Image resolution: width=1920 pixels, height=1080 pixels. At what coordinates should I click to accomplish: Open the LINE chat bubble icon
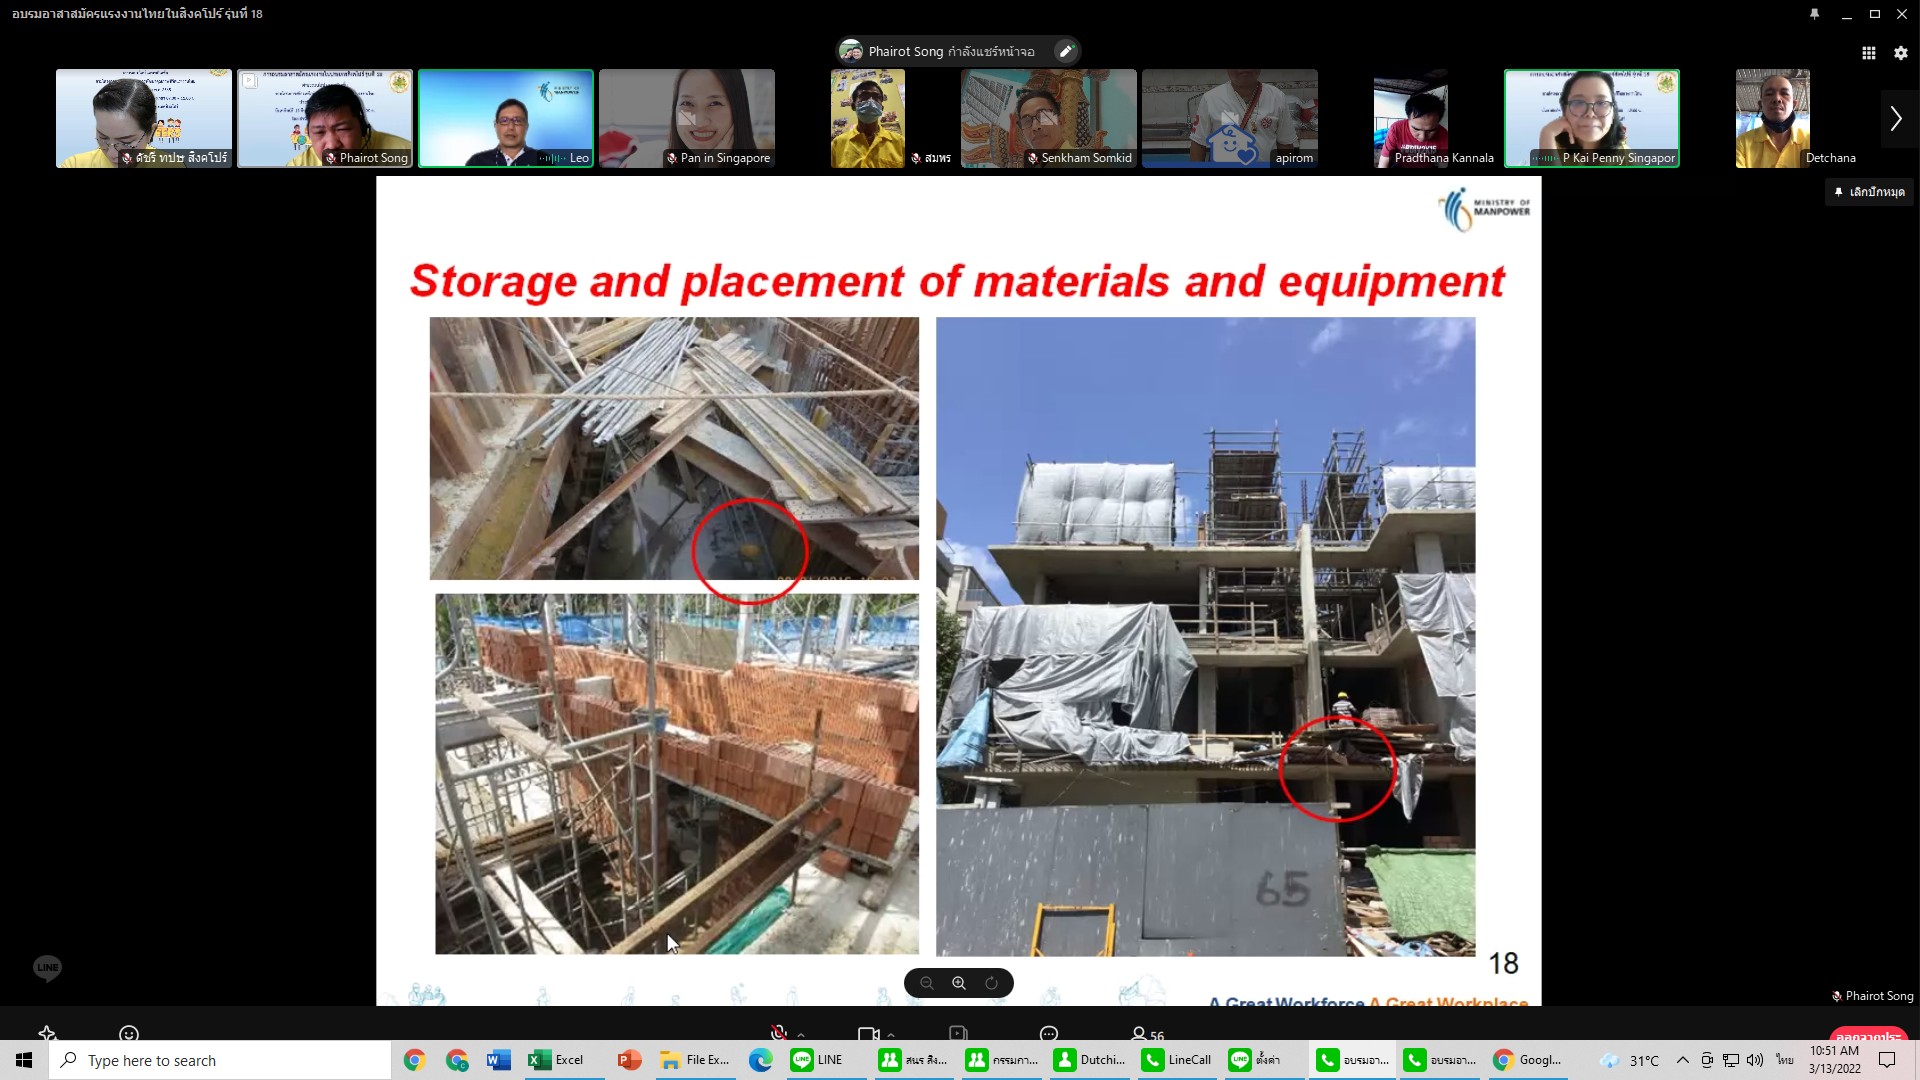47,967
